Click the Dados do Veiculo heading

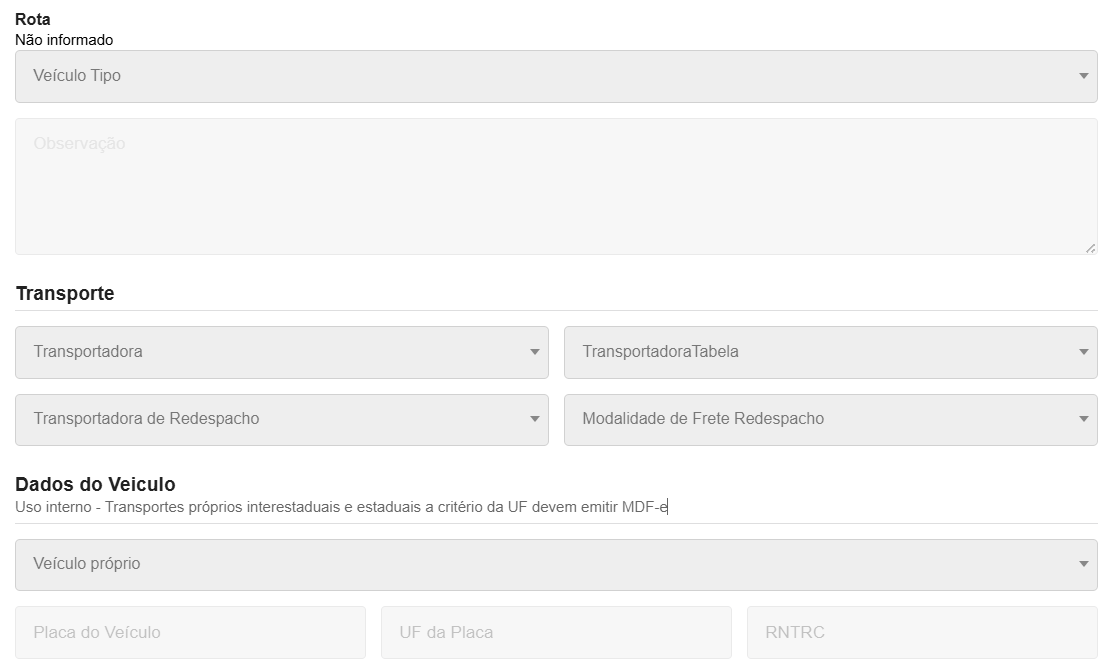(x=95, y=485)
